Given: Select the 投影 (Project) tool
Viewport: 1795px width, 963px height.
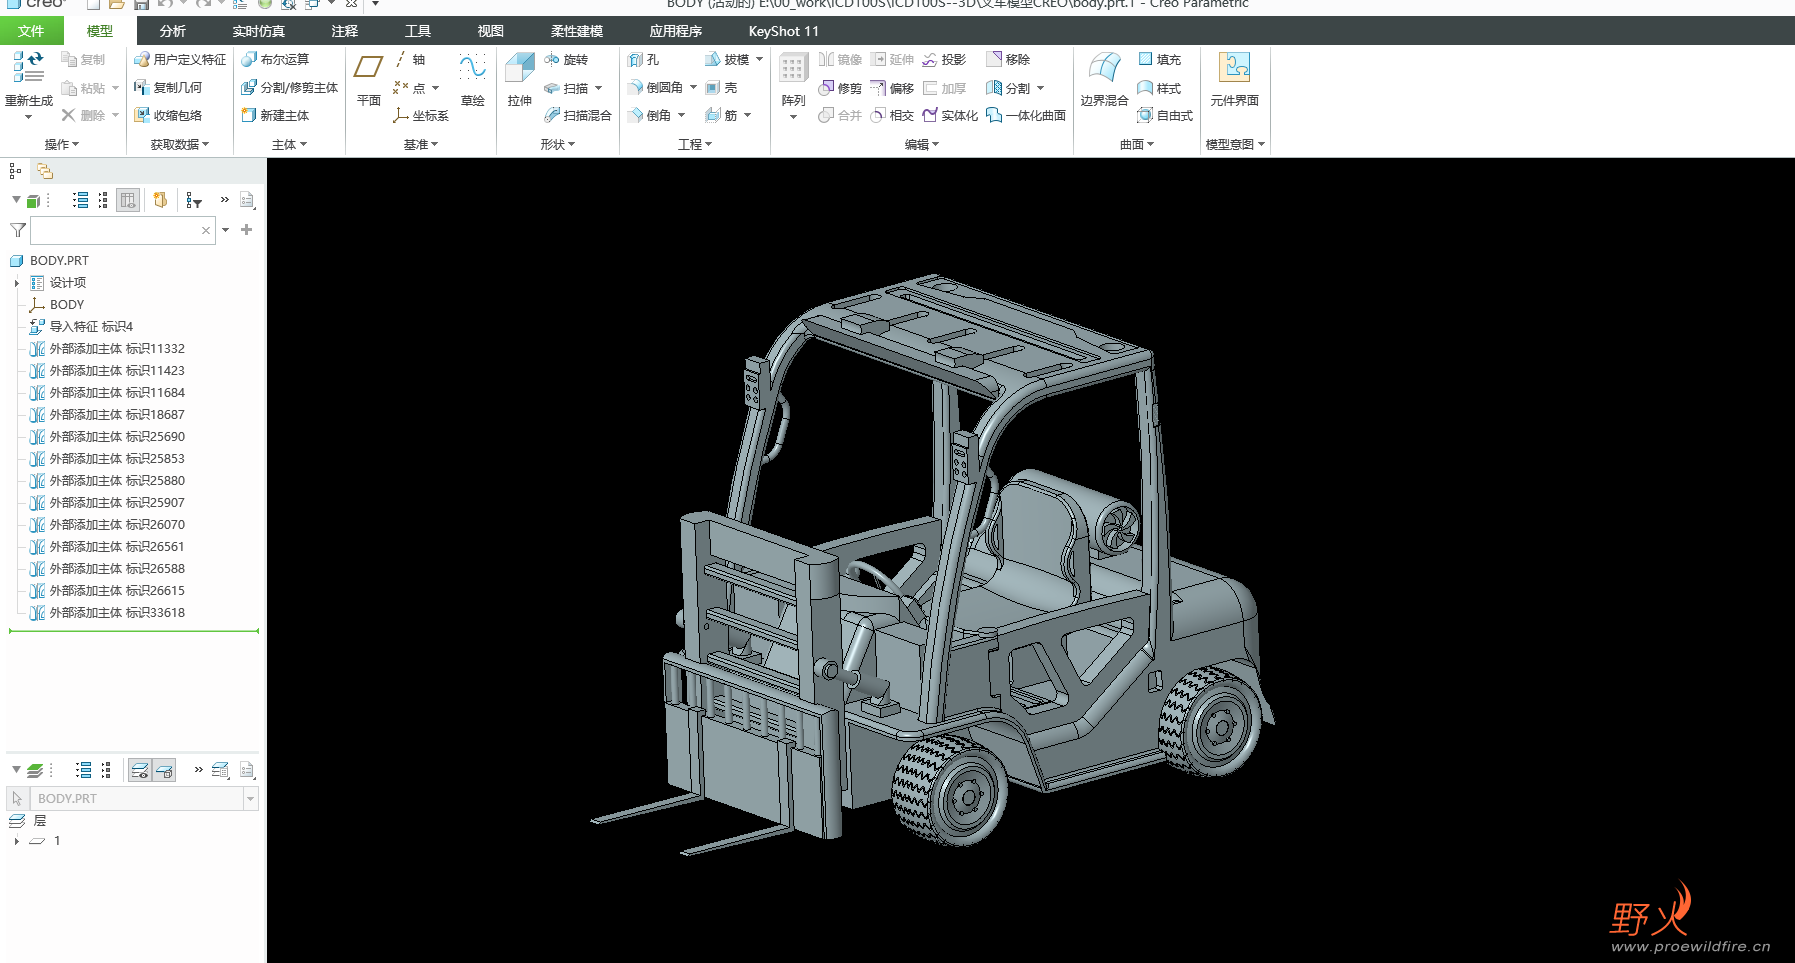Looking at the screenshot, I should (x=944, y=60).
